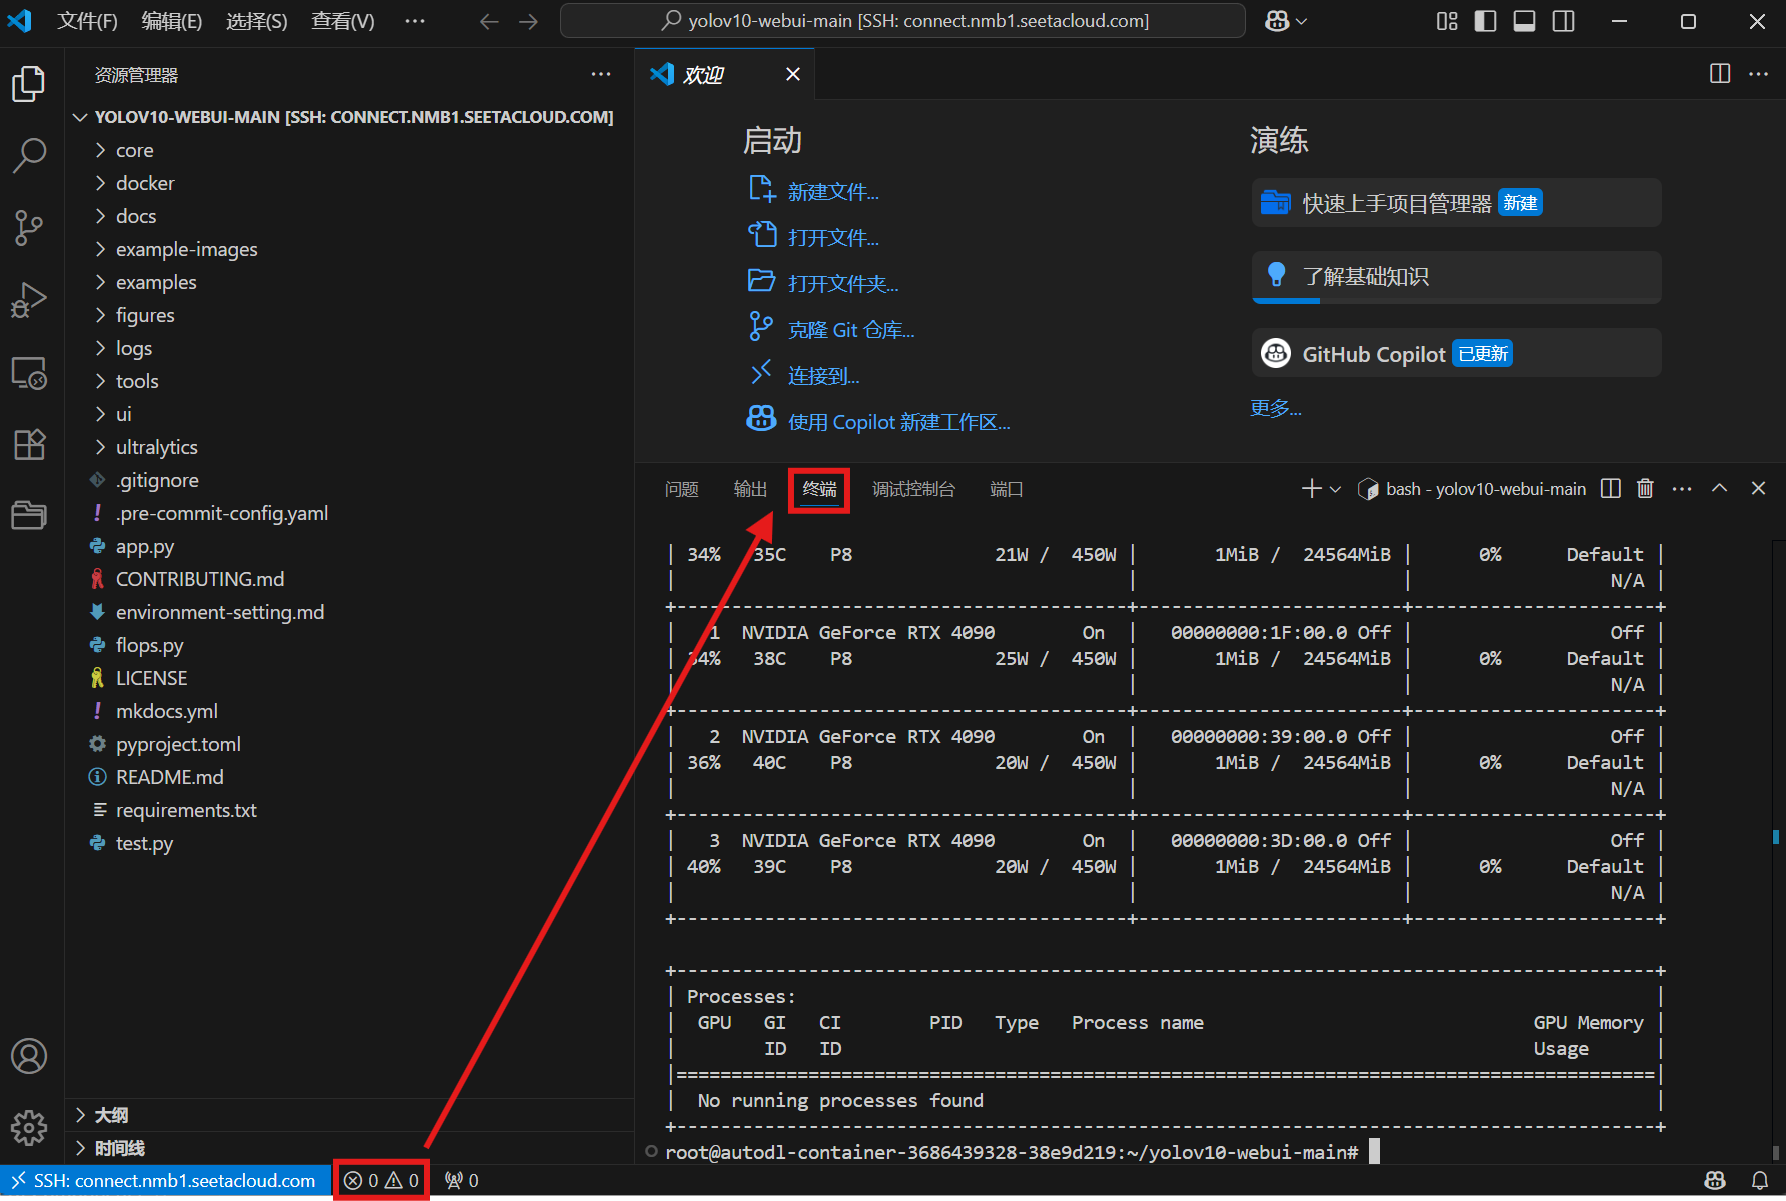This screenshot has height=1201, width=1786.
Task: Collapse the YOLOV10-WEBUI-MAIN root folder
Action: coord(350,117)
